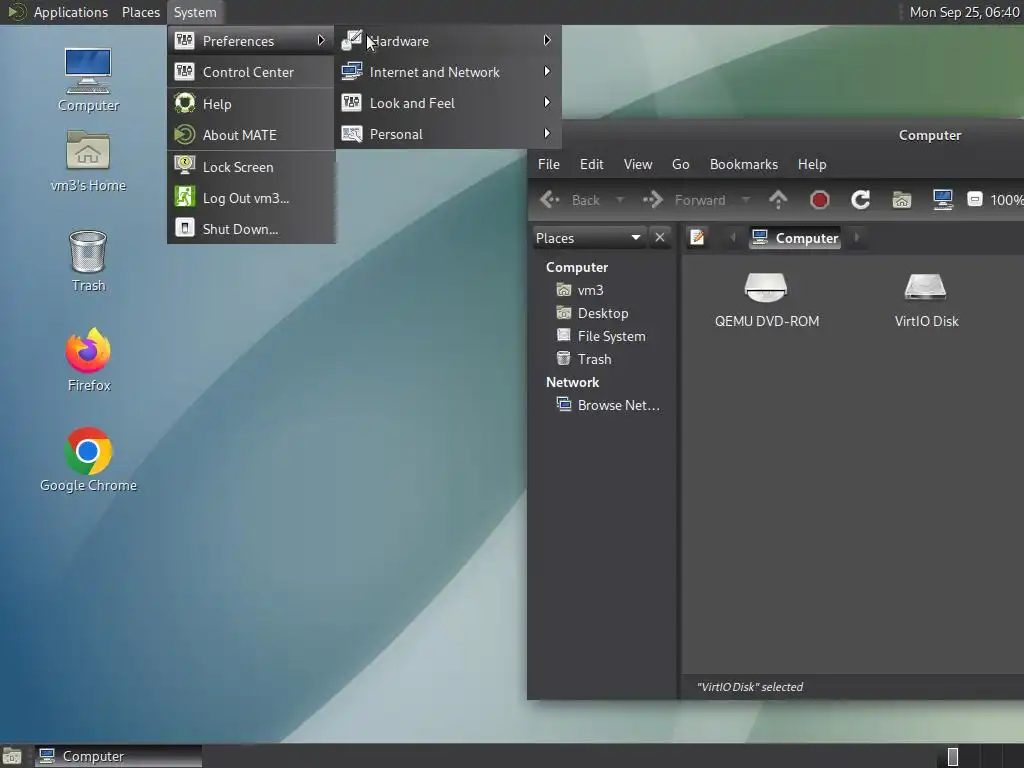This screenshot has height=768, width=1024.
Task: Open the Edit menu in Computer window
Action: click(x=592, y=164)
